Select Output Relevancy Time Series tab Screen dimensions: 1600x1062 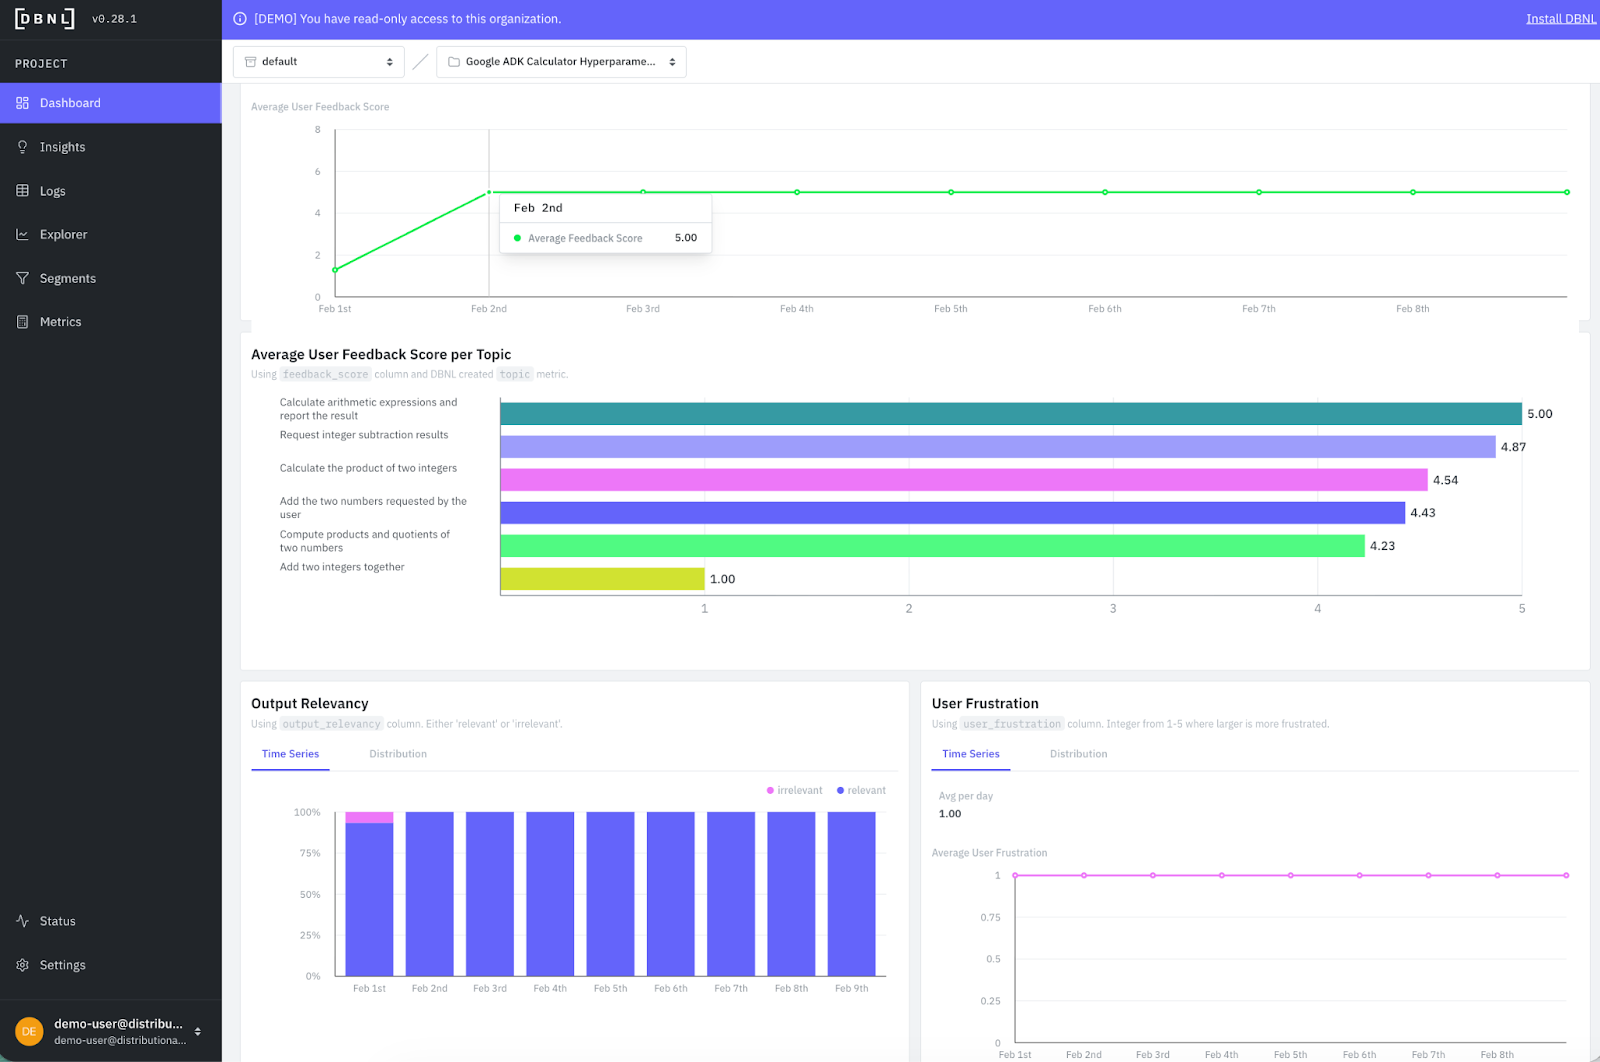[290, 754]
